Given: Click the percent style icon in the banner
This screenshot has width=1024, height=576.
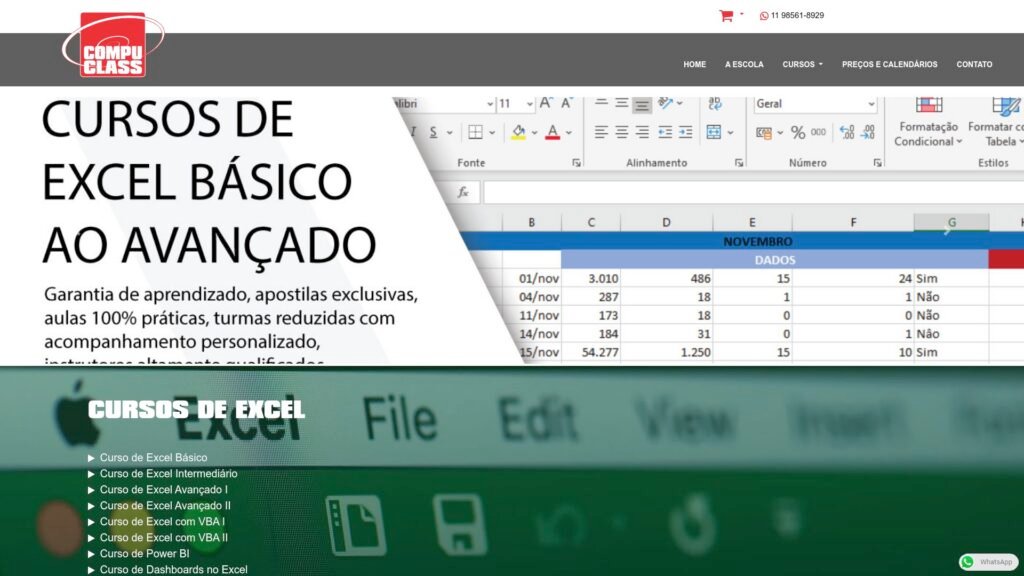Looking at the screenshot, I should coord(797,132).
